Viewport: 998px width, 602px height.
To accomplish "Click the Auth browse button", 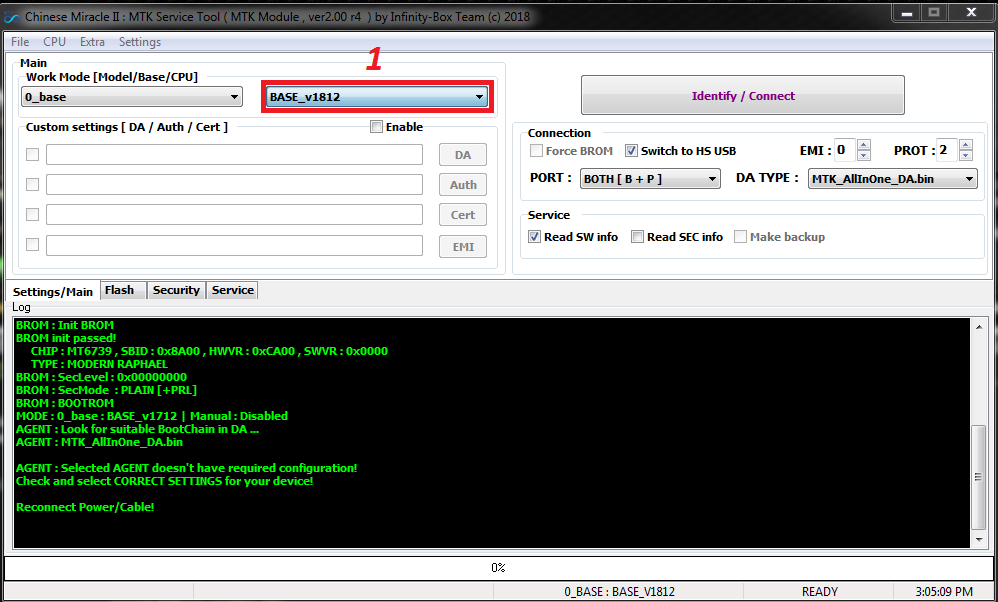I will tap(463, 185).
